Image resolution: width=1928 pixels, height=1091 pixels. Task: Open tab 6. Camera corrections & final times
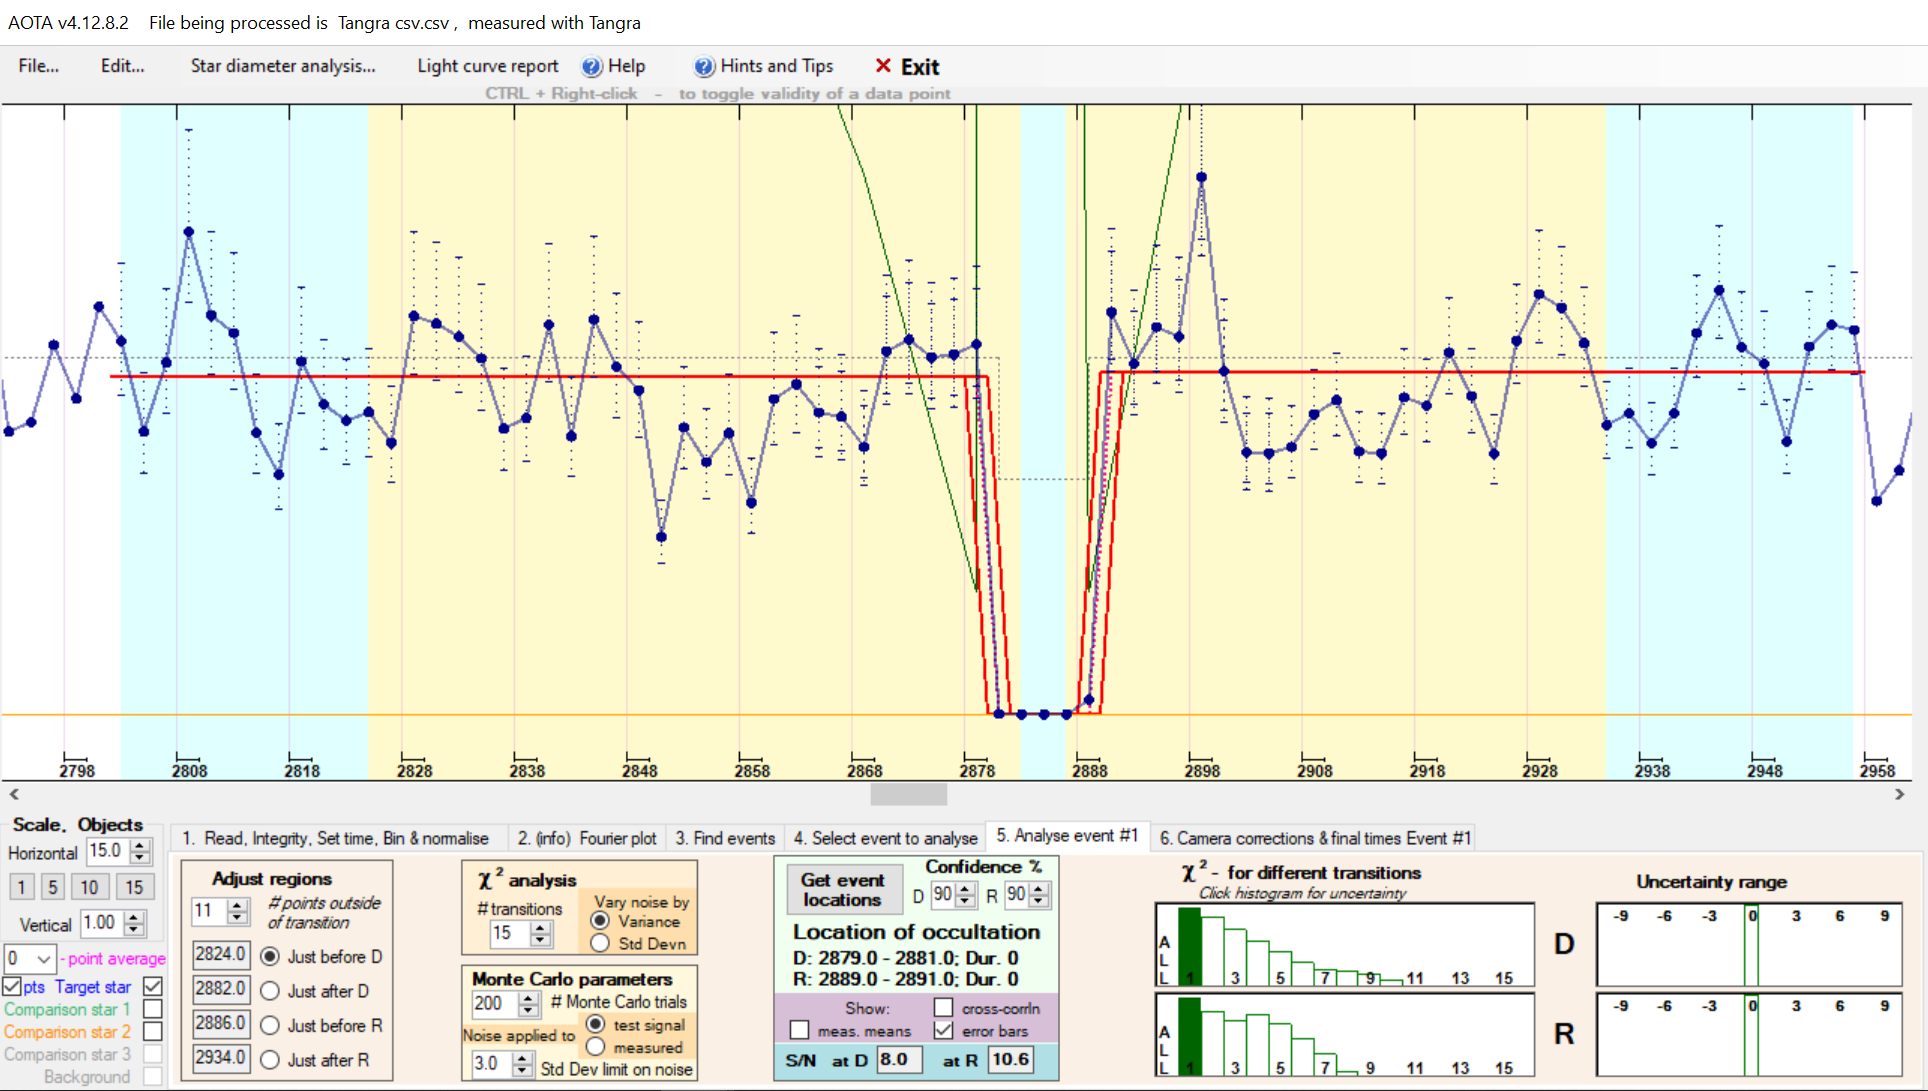coord(1315,838)
